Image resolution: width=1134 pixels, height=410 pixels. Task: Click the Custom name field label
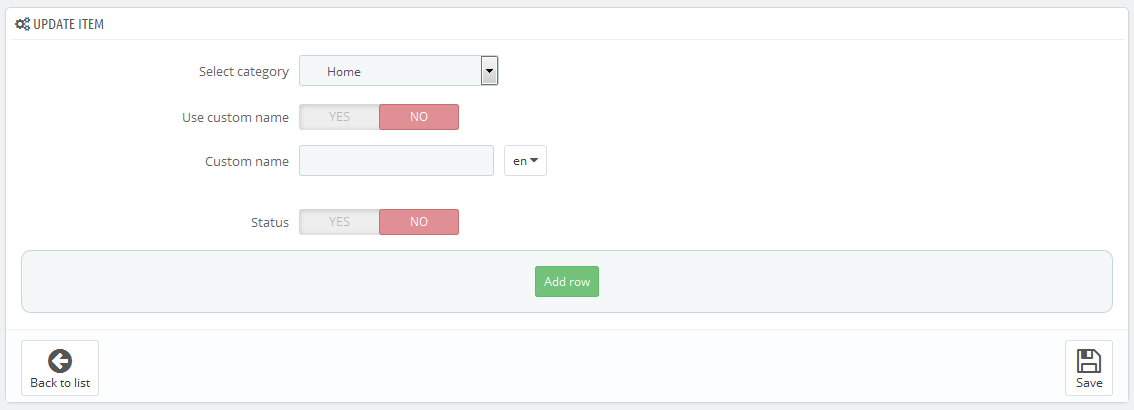(247, 161)
